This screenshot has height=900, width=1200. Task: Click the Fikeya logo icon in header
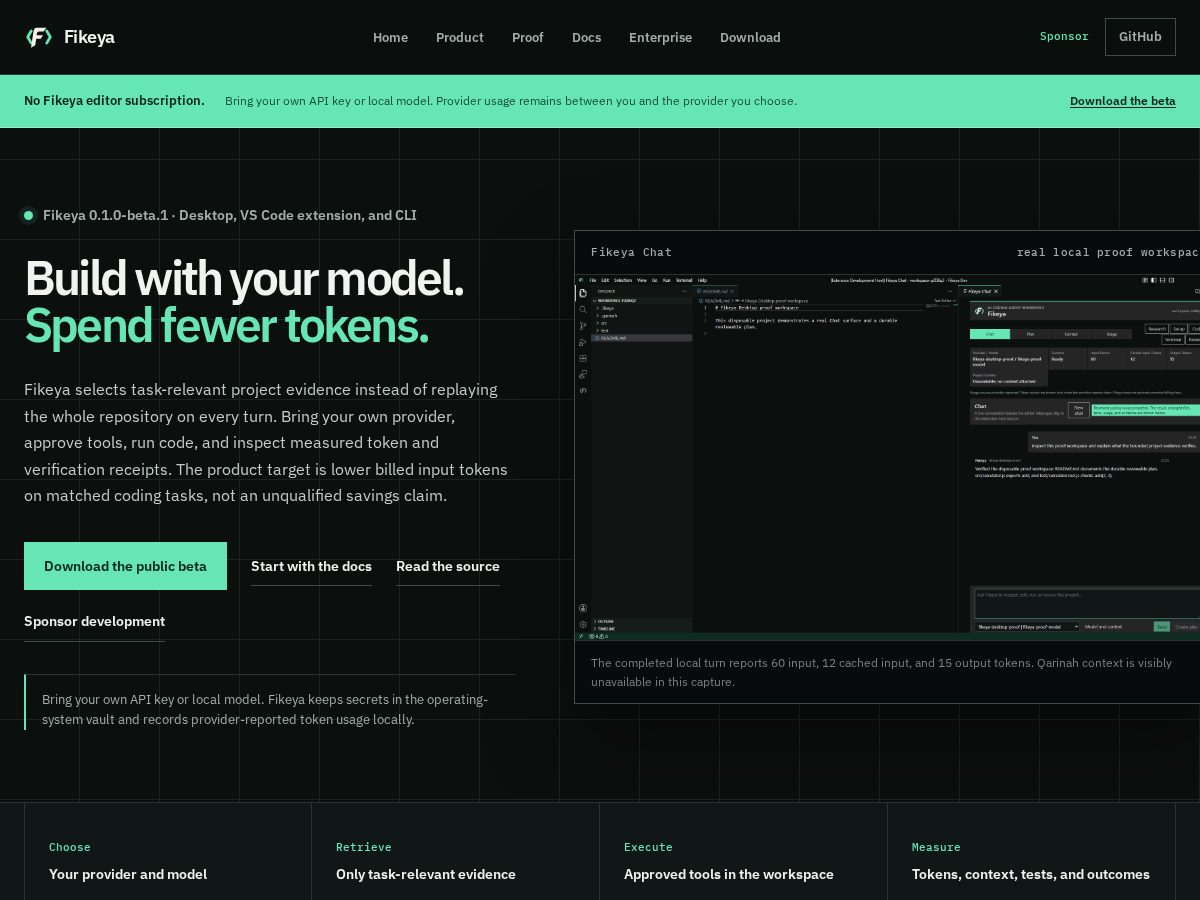click(x=38, y=37)
